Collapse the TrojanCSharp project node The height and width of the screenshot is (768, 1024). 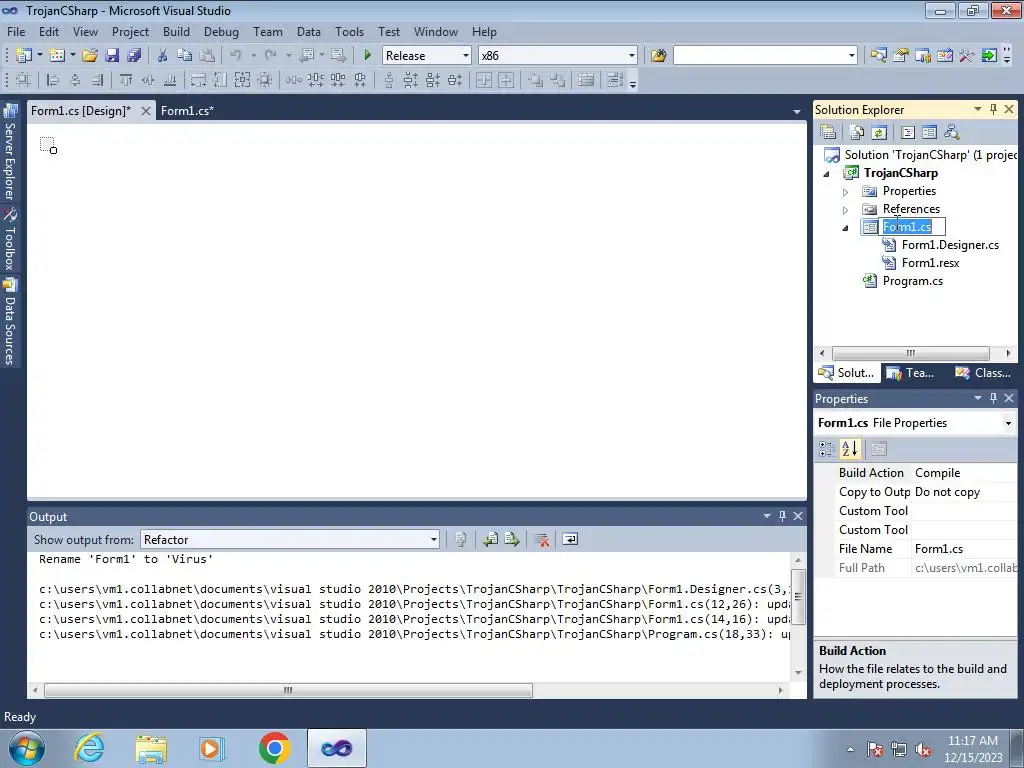(826, 174)
